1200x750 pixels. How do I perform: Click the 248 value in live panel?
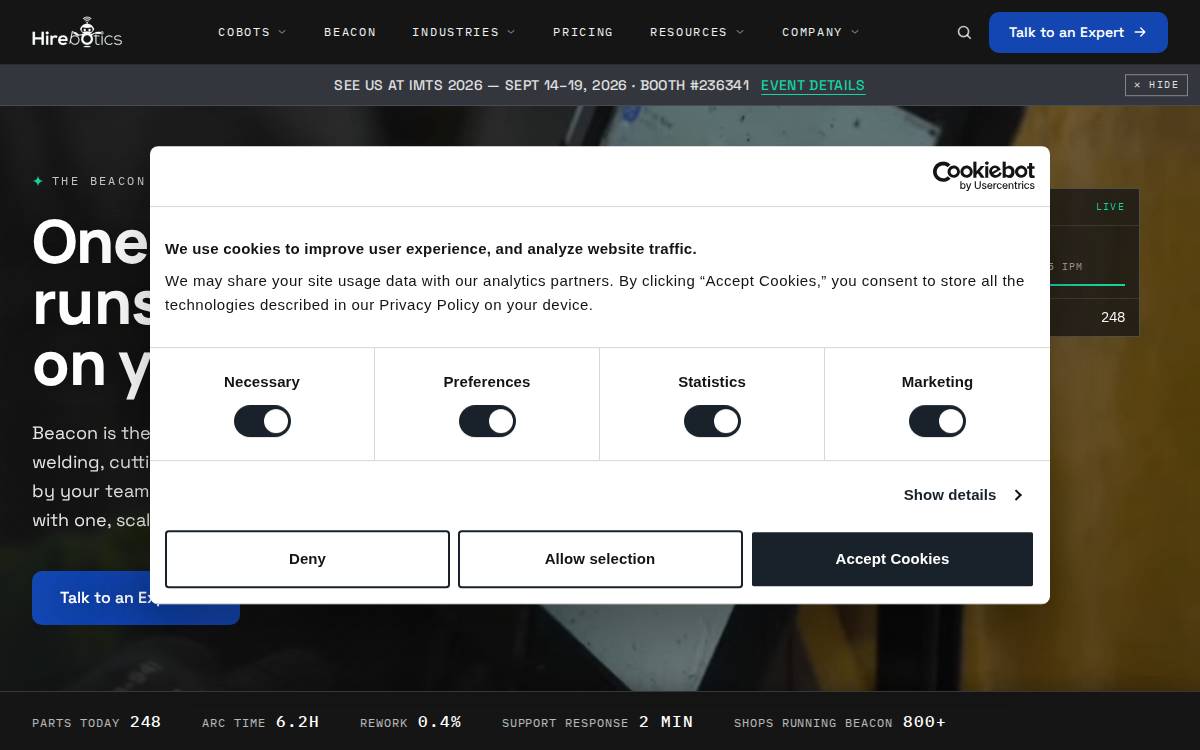coord(1113,317)
